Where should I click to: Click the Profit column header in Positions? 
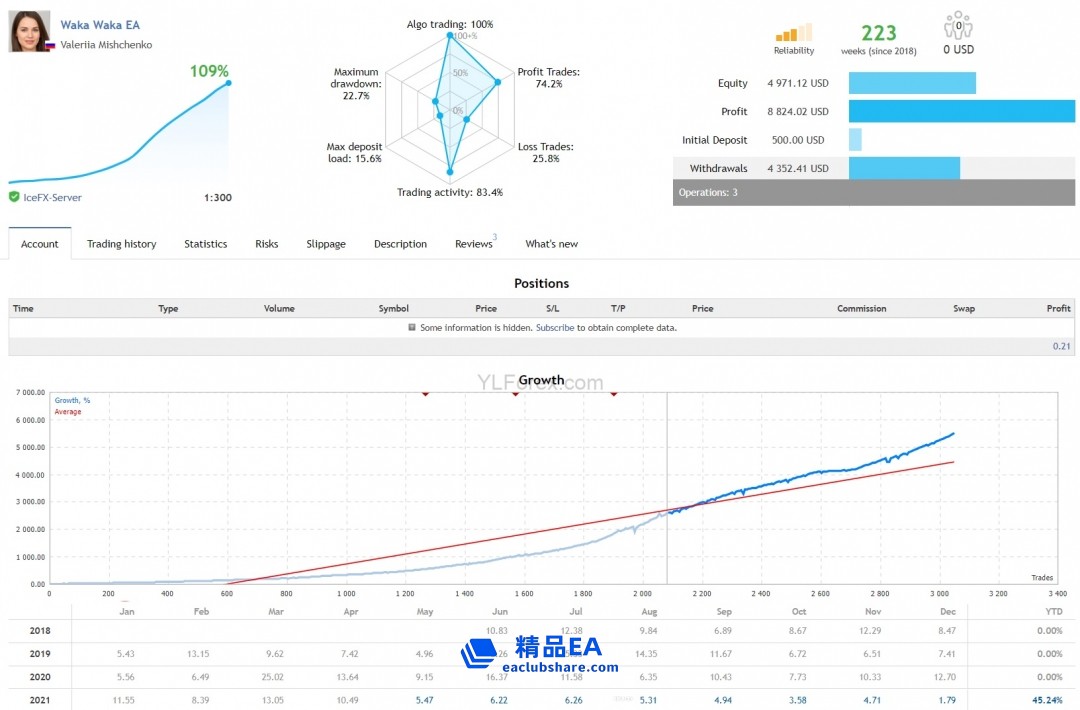click(1058, 308)
